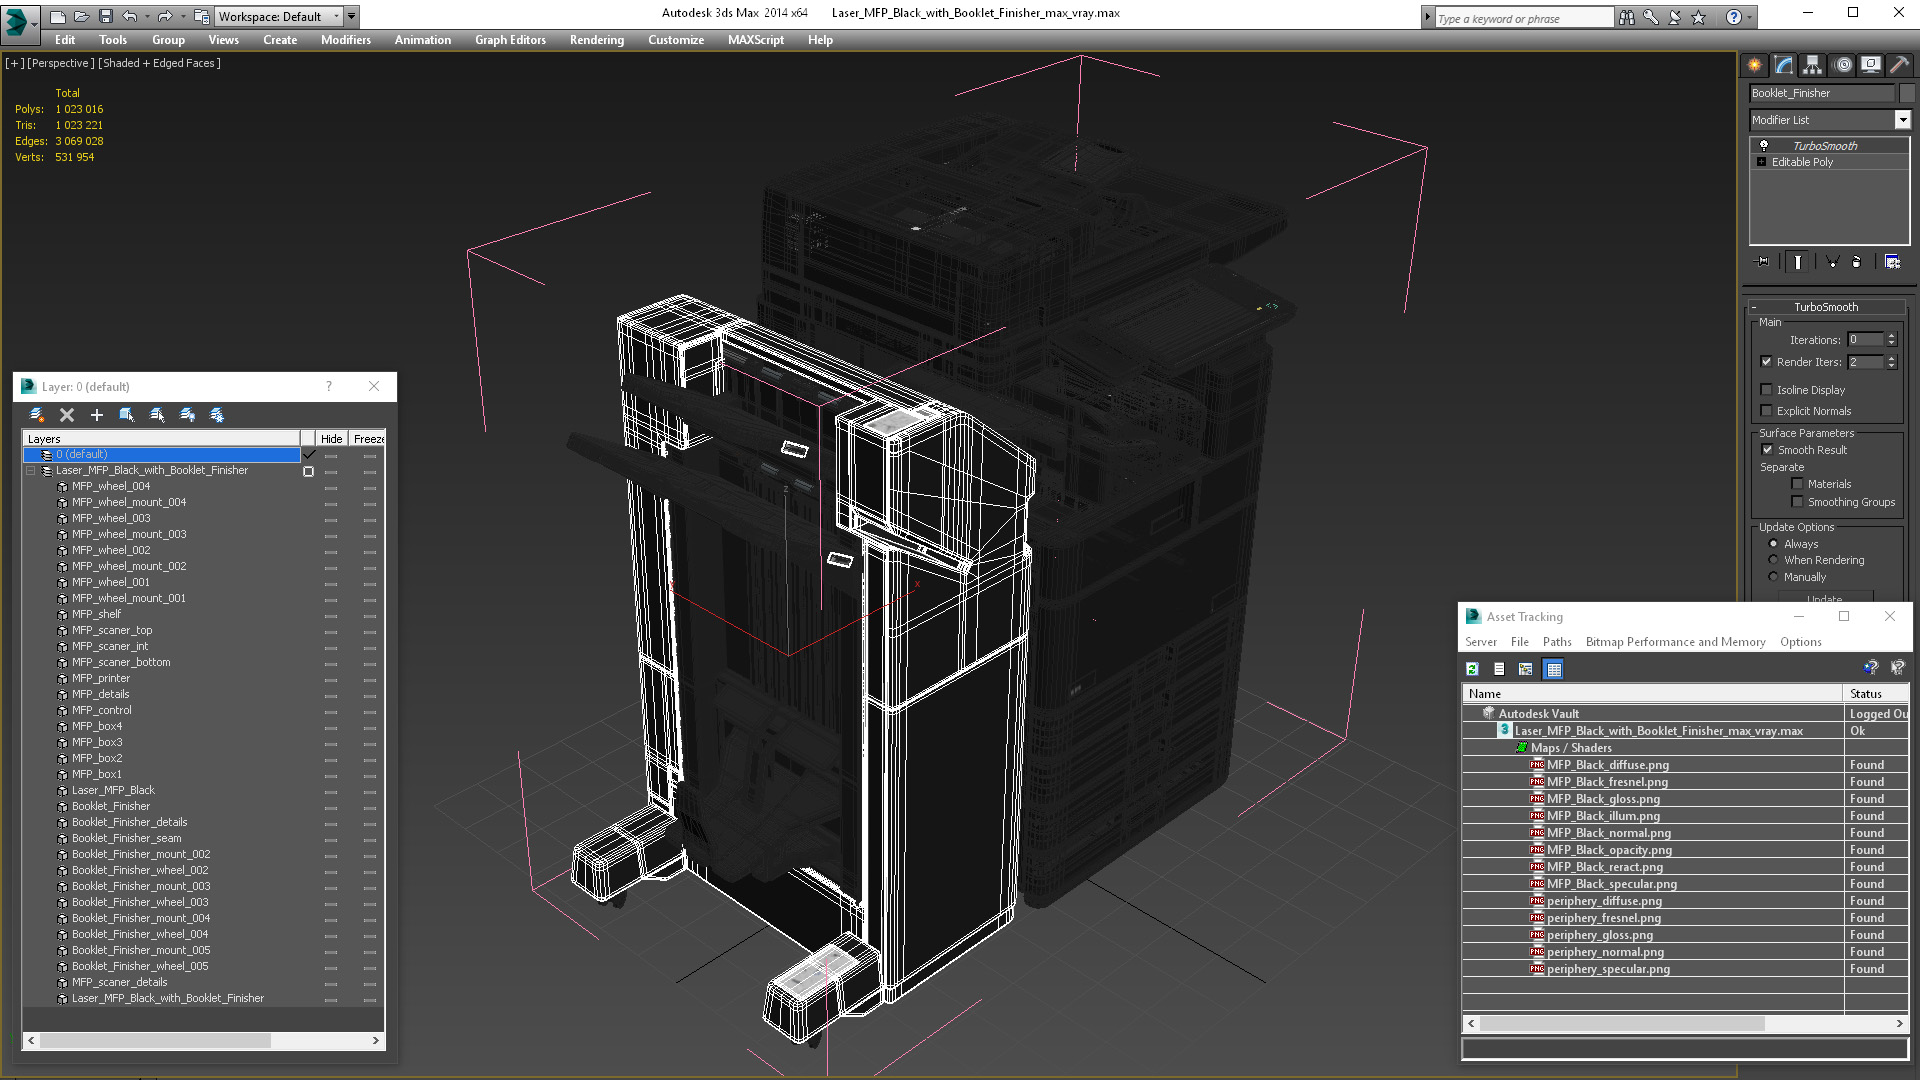
Task: Click Pin Stack icon below modifier stack
Action: coord(1763,262)
